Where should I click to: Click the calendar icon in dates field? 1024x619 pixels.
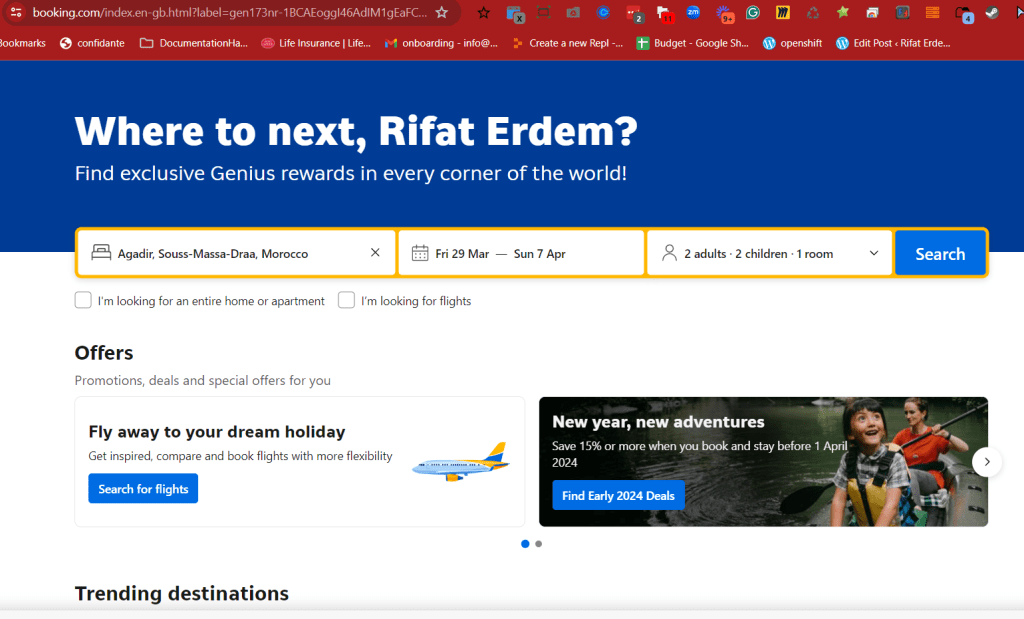click(420, 253)
